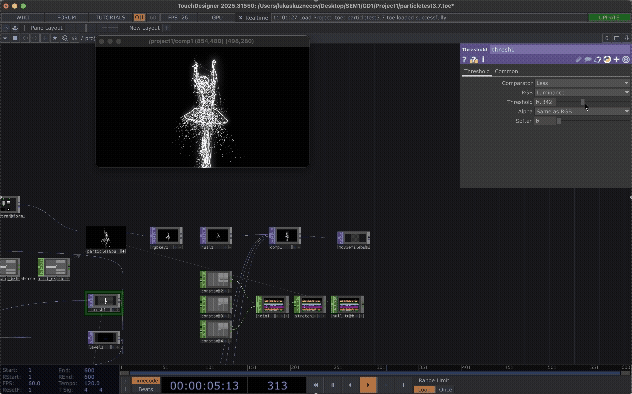Step forward one frame

[x=403, y=385]
